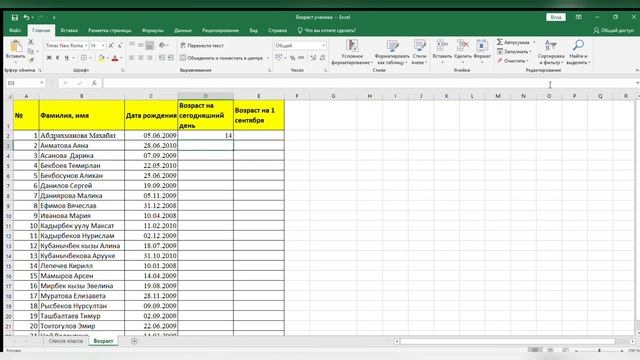Screen dimensions: 640x360
Task: Click the increase decimal icon
Action: 313,58
